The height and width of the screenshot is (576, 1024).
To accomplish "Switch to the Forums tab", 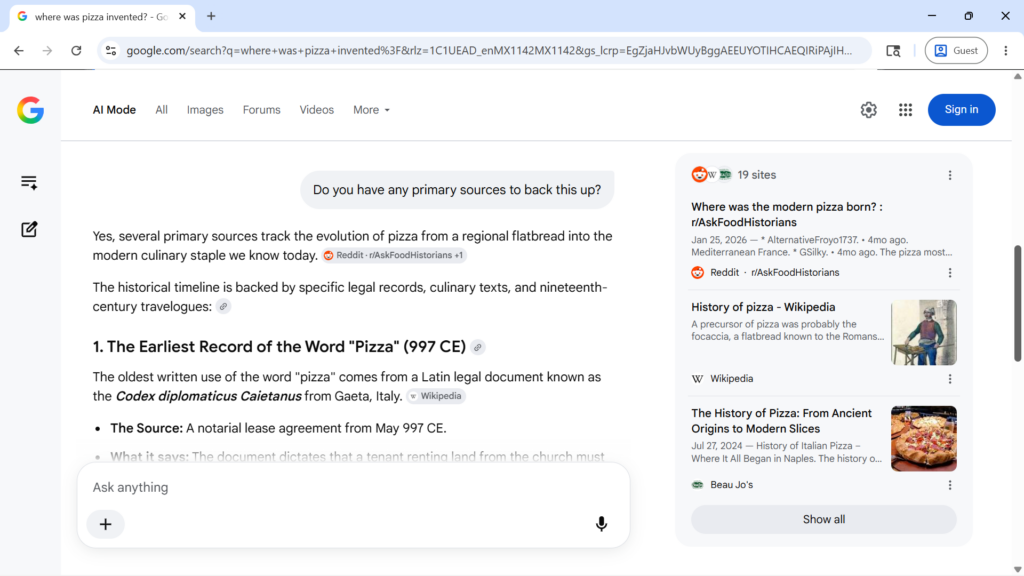I will coord(261,110).
